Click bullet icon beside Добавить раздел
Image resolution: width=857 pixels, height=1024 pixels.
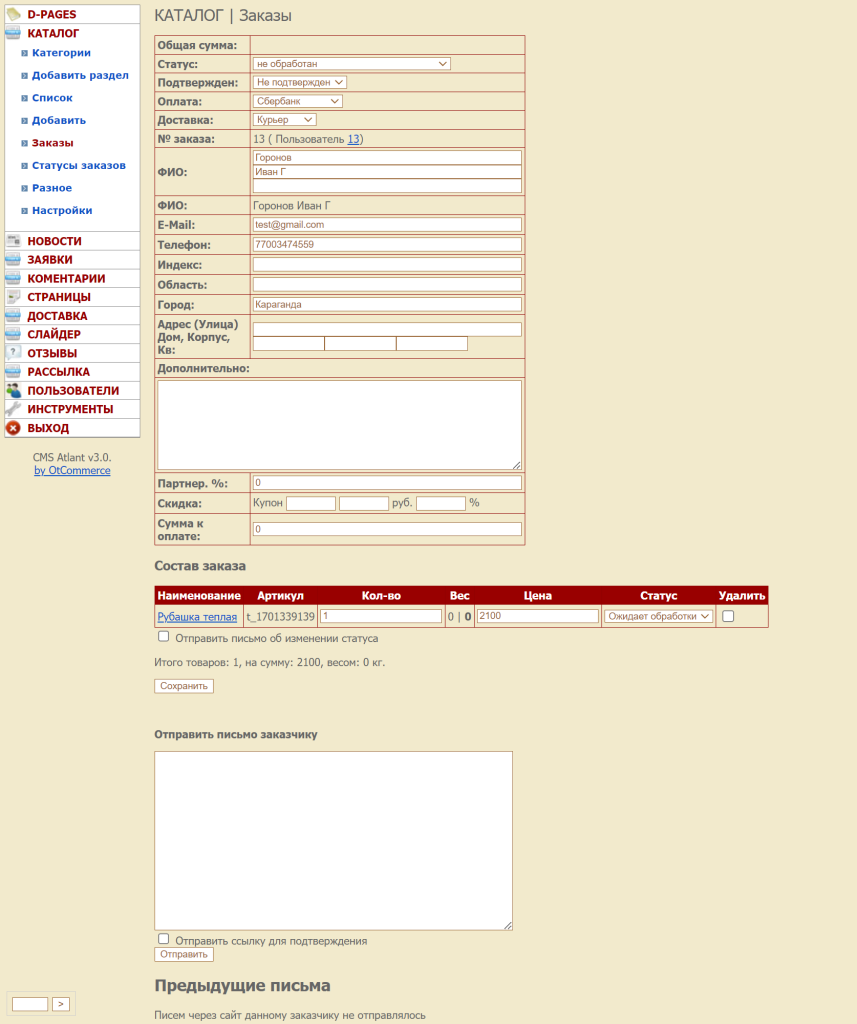click(x=24, y=76)
